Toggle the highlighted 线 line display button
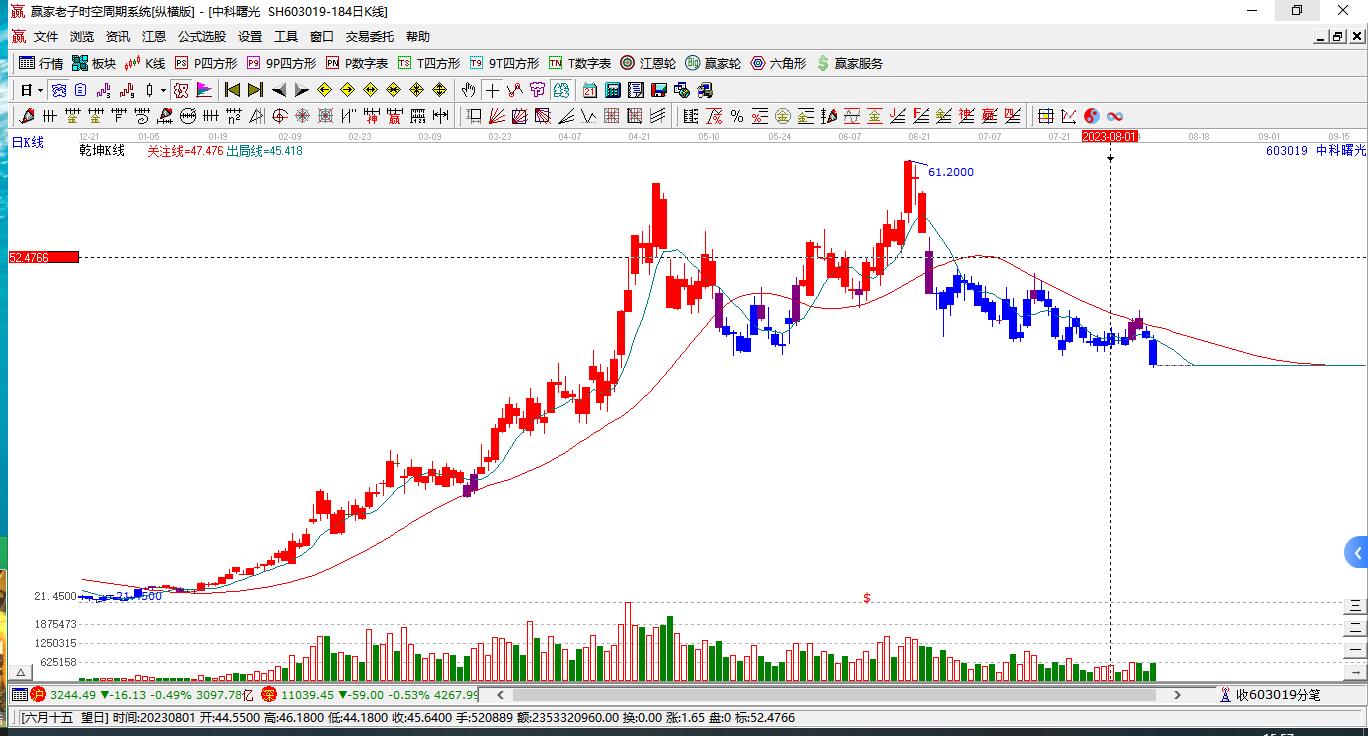The height and width of the screenshot is (736, 1368). click(561, 90)
